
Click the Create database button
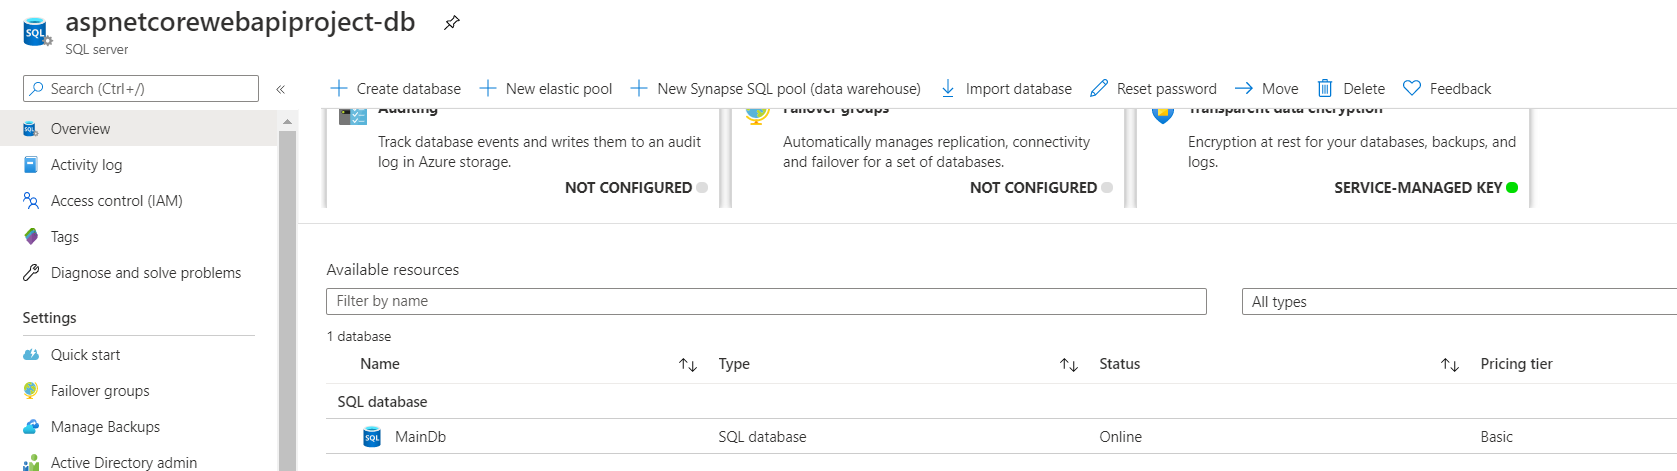(396, 89)
